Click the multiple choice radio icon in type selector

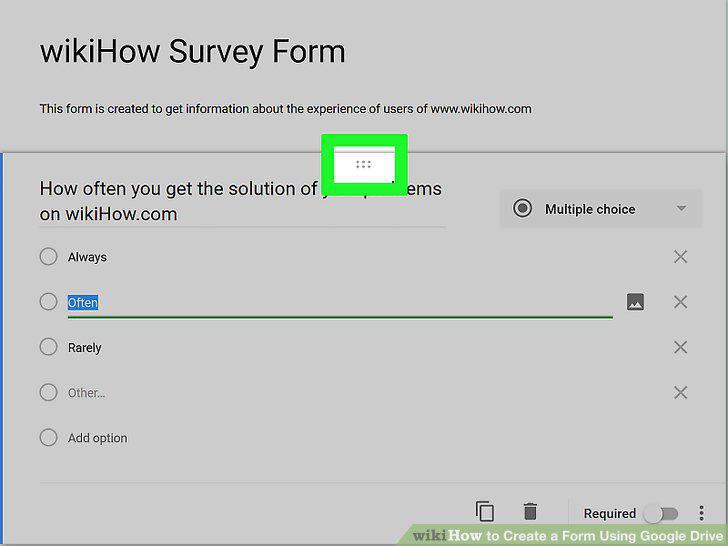522,208
